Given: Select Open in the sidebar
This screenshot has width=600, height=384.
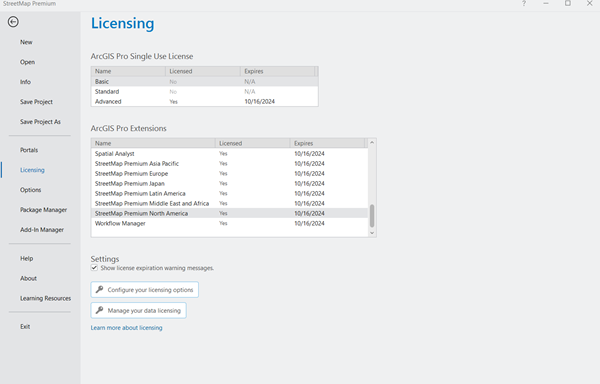Looking at the screenshot, I should (27, 62).
